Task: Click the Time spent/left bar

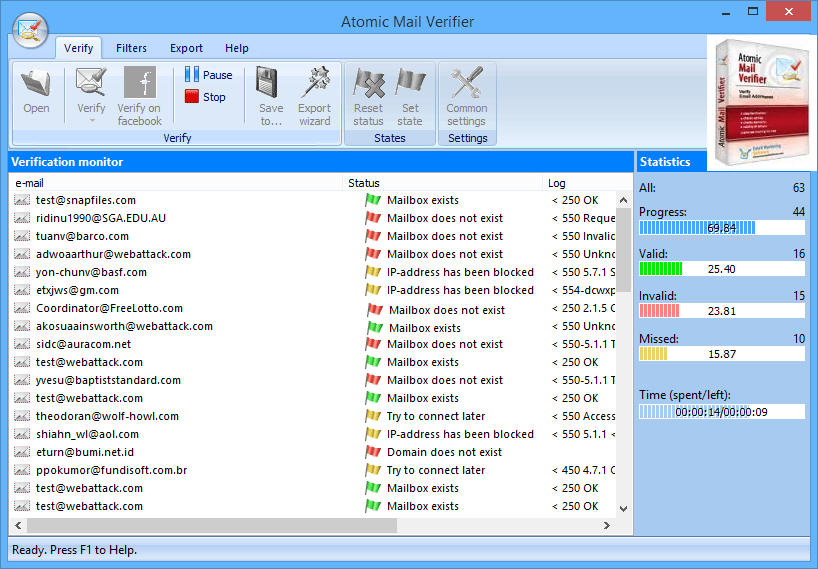Action: point(721,411)
